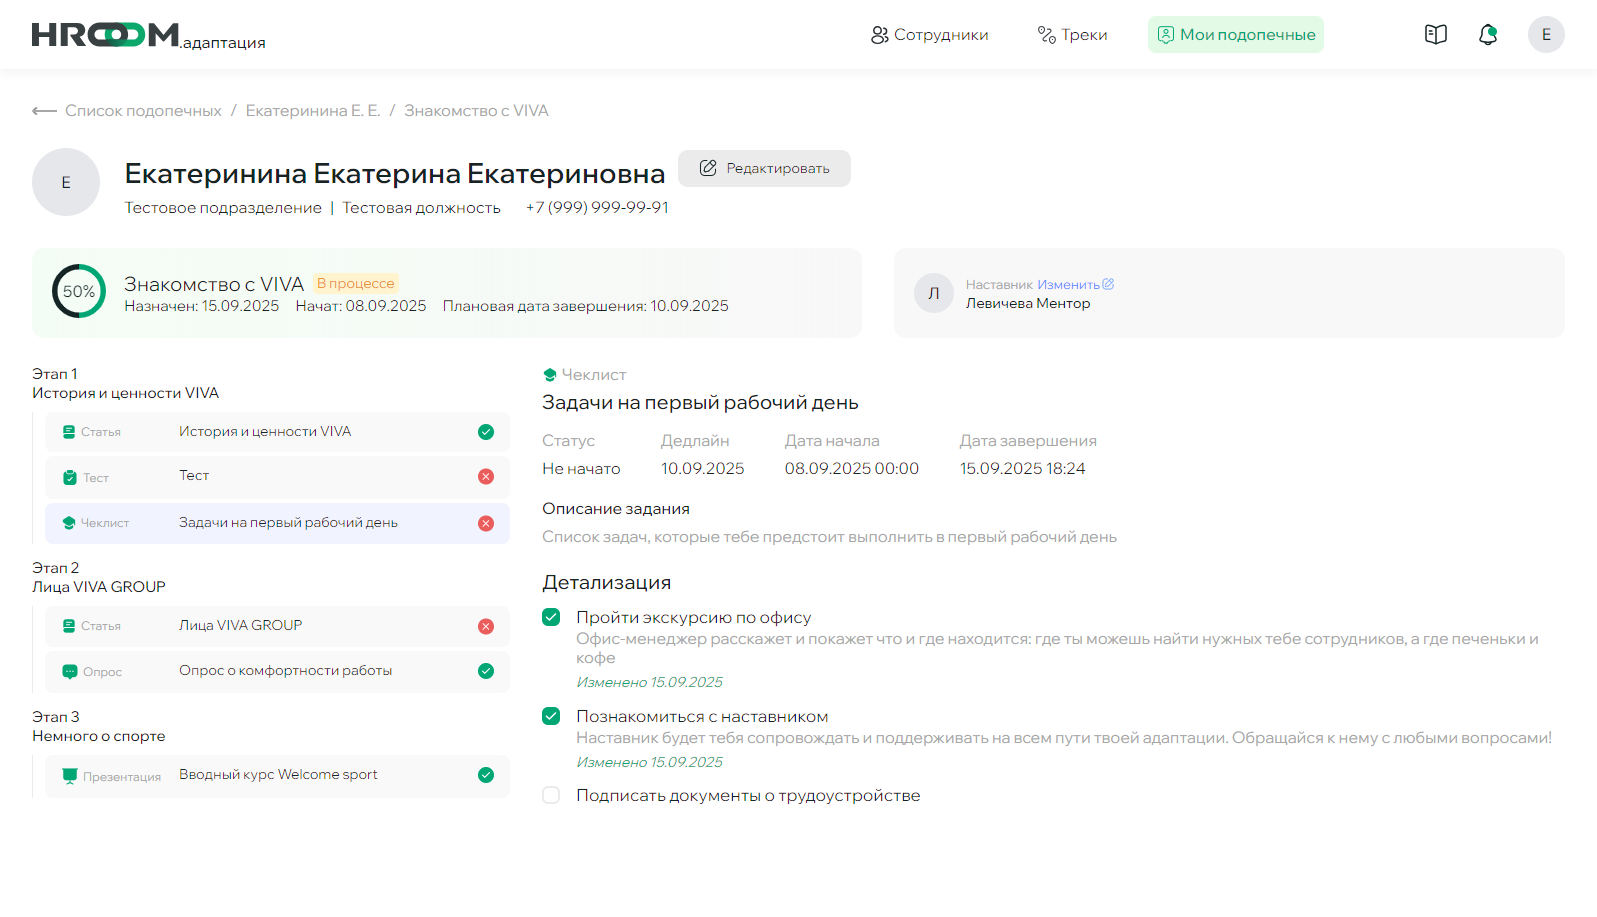Click the back arrow to mentee list
The width and height of the screenshot is (1597, 917).
[44, 111]
